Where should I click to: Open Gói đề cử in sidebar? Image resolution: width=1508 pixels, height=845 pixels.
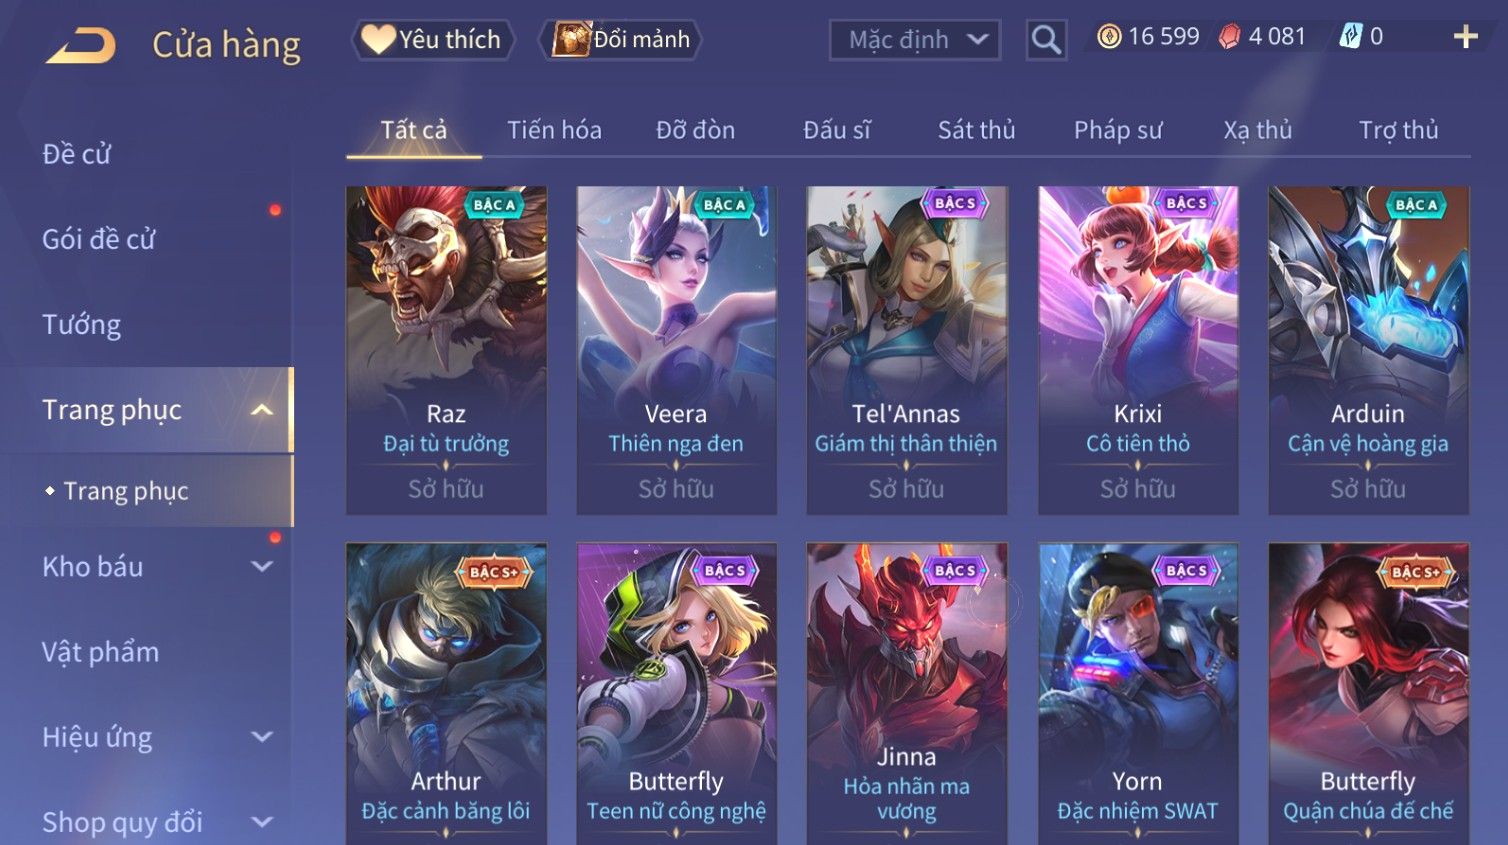pyautogui.click(x=99, y=239)
